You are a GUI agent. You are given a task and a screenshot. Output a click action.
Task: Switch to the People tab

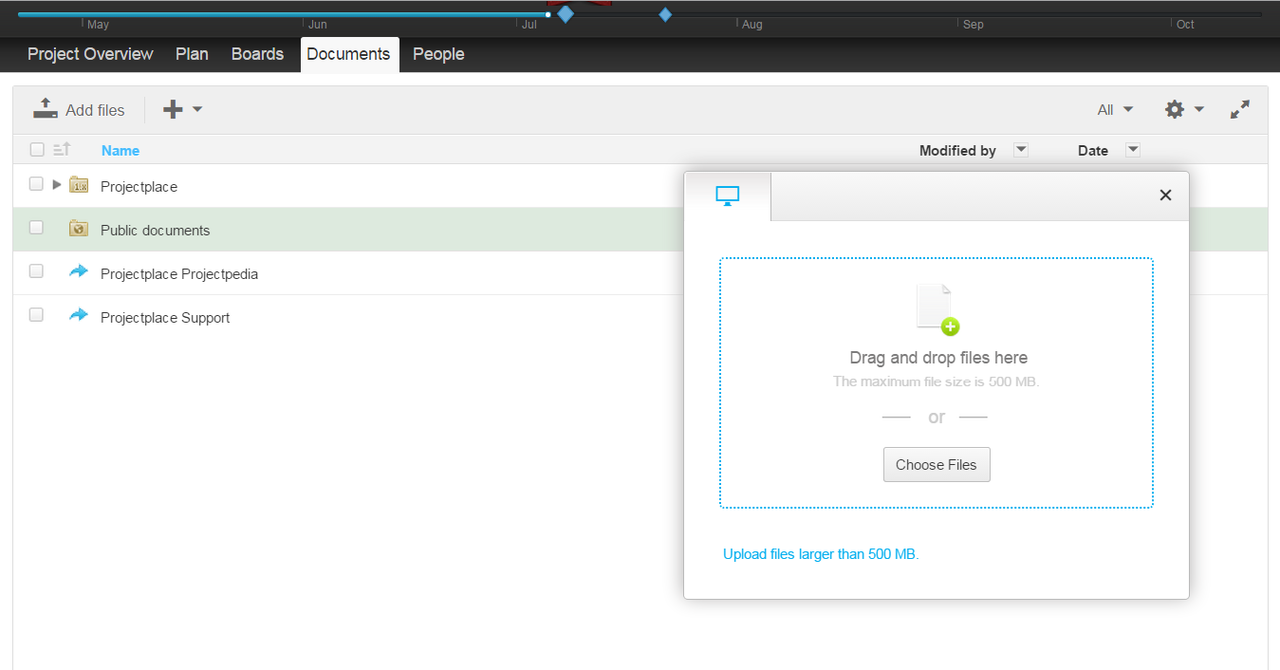(x=439, y=54)
